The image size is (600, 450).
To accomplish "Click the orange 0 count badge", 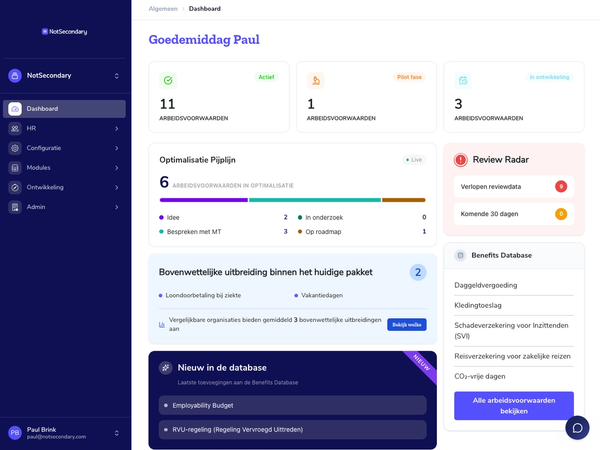I will click(561, 214).
